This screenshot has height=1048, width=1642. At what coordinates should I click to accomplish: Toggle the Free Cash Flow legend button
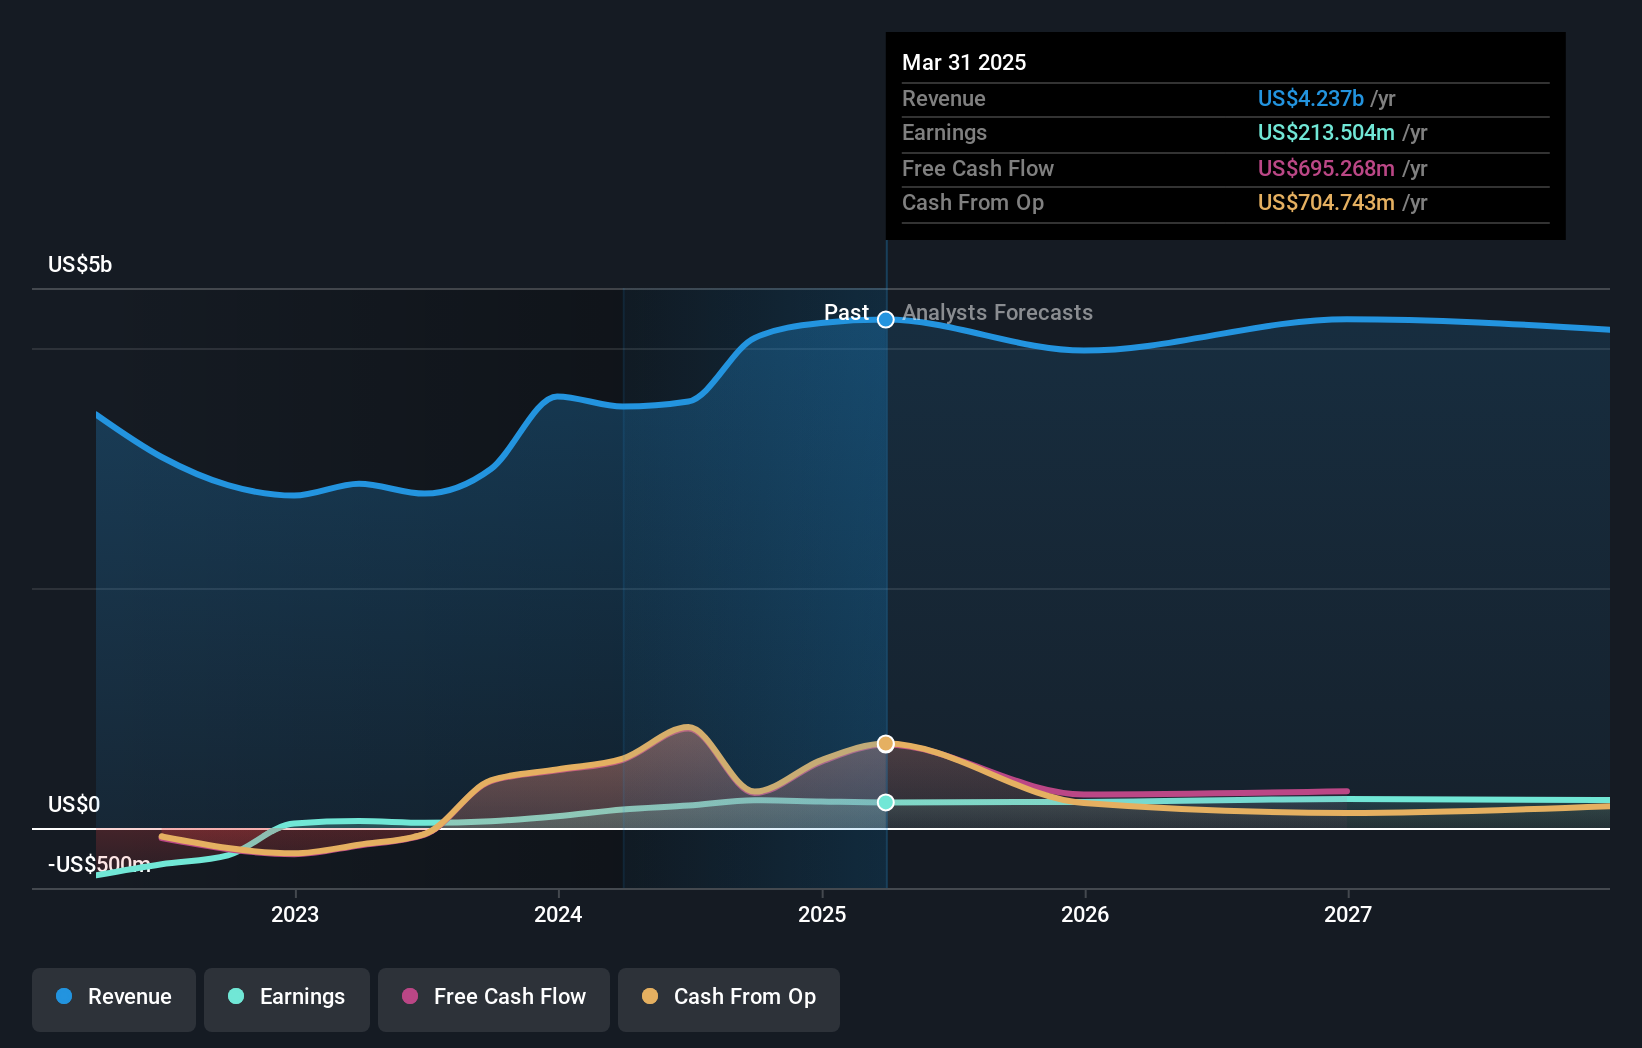[494, 999]
